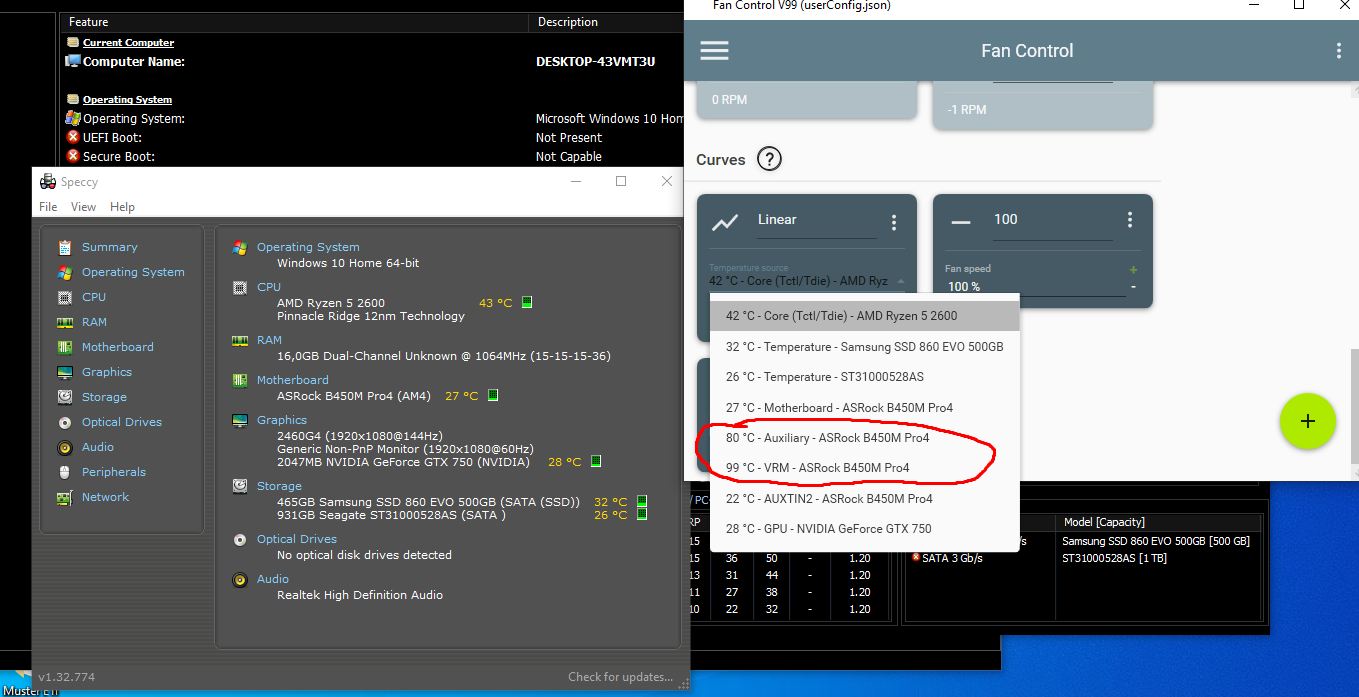Viewport: 1359px width, 697px height.
Task: Click Speccy Peripherals sidebar mouse icon
Action: [65, 472]
